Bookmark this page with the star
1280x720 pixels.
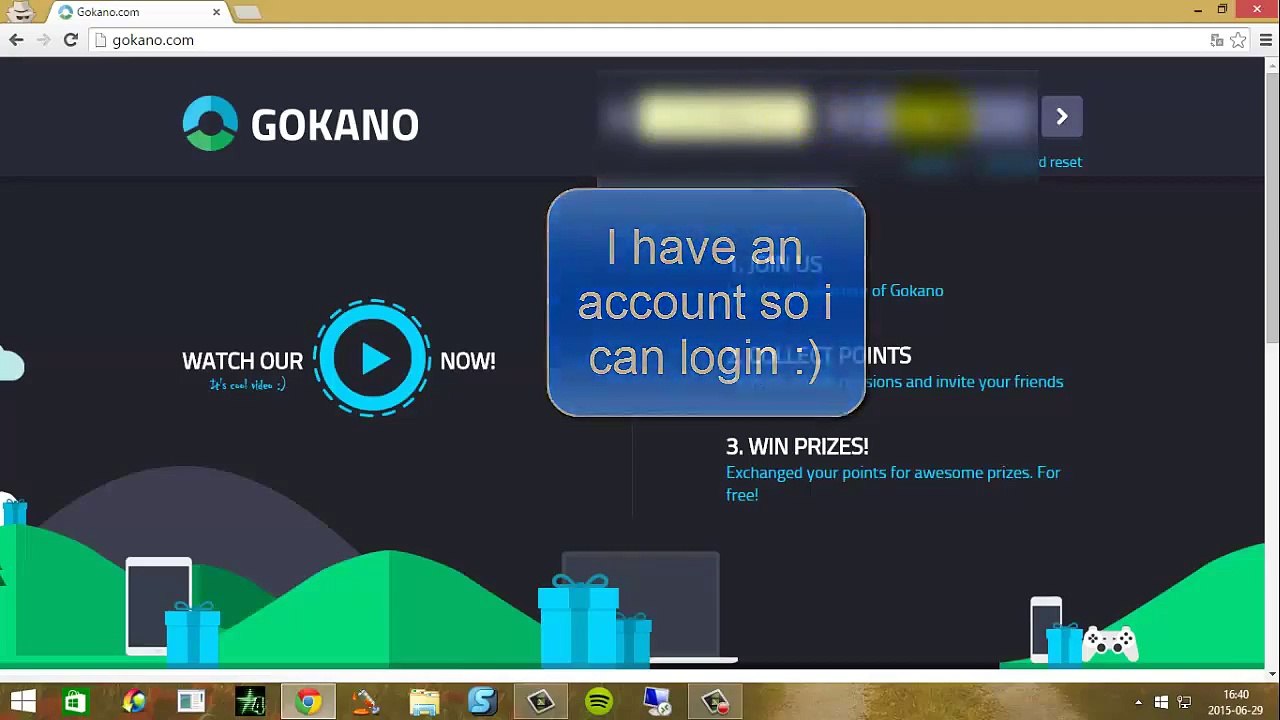point(1238,40)
